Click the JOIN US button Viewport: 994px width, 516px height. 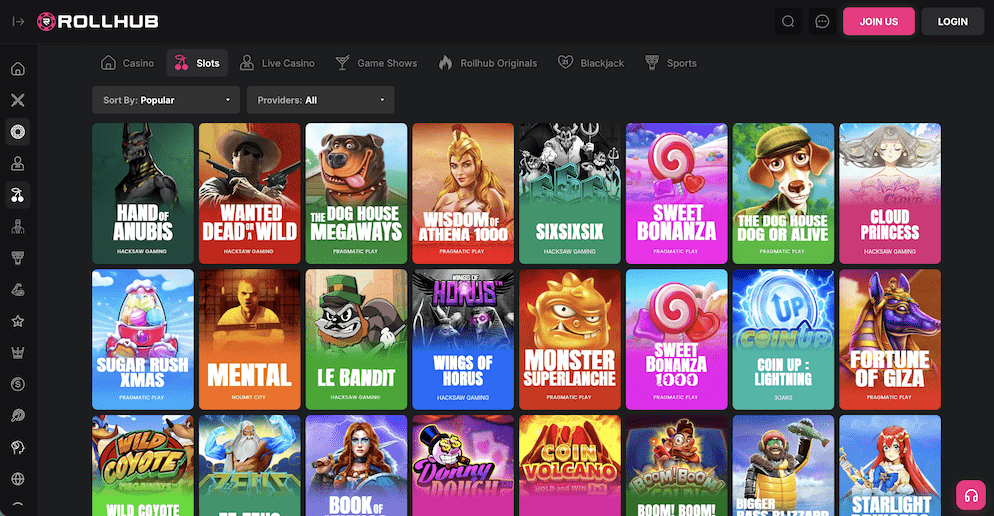point(879,22)
